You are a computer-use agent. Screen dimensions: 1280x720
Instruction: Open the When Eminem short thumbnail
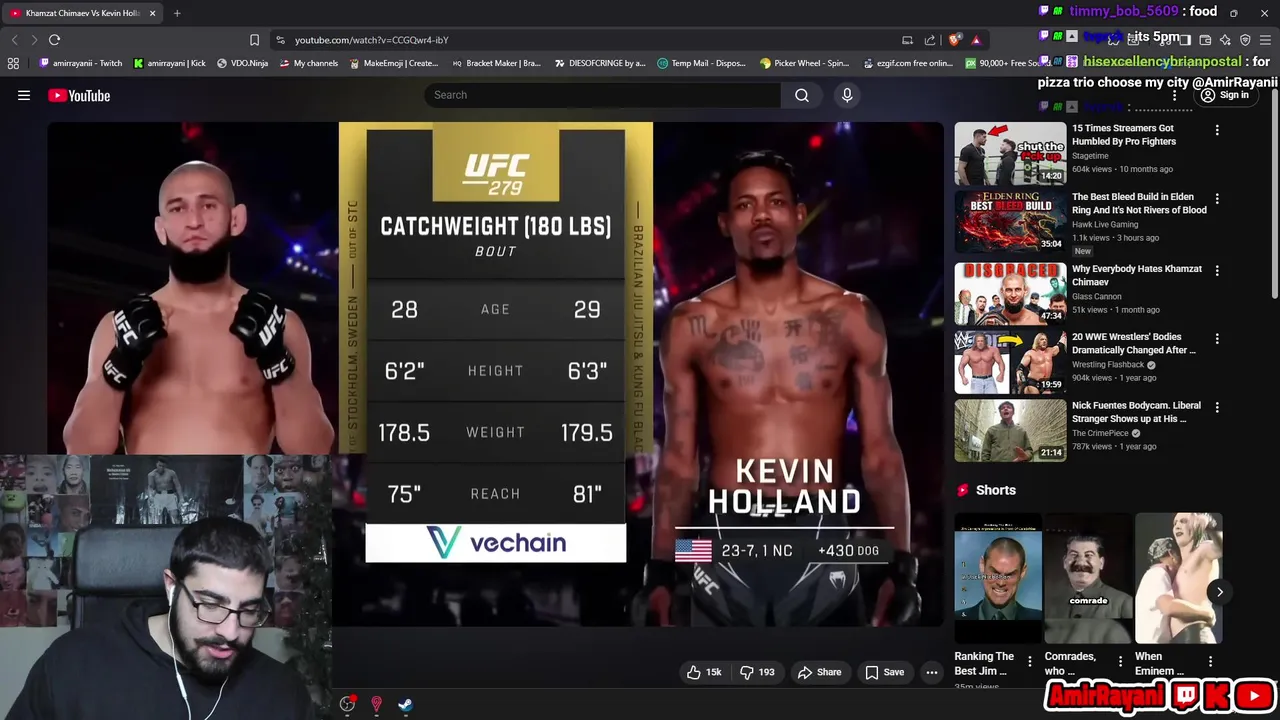coord(1178,578)
